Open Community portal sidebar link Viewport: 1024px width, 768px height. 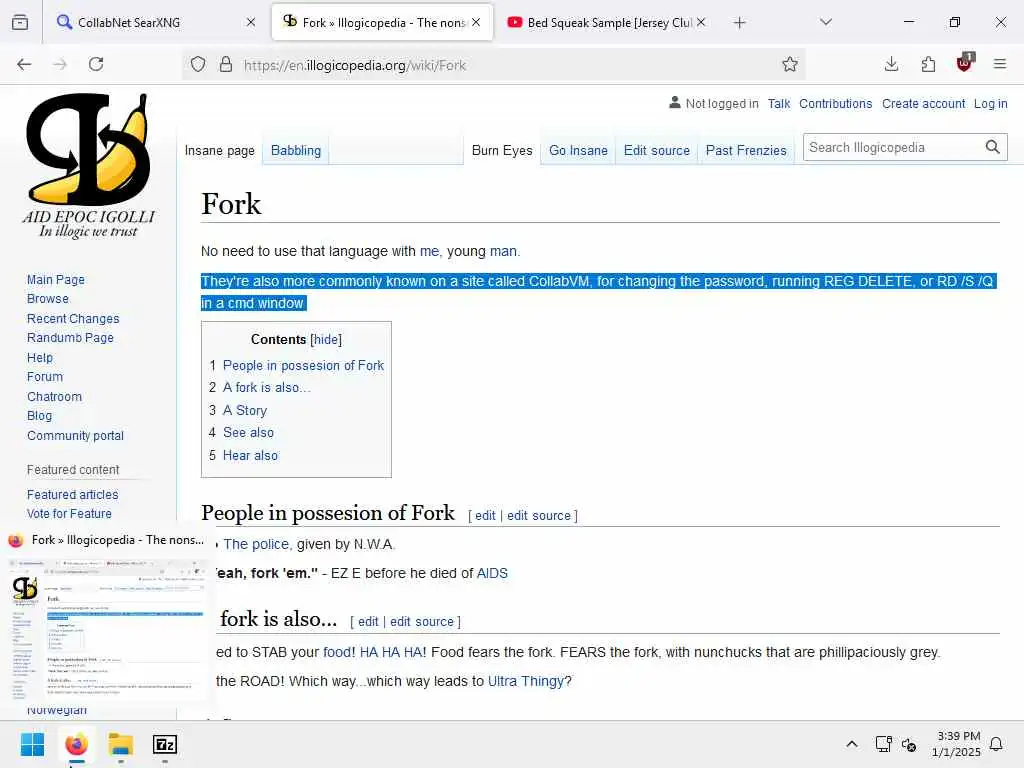tap(75, 436)
